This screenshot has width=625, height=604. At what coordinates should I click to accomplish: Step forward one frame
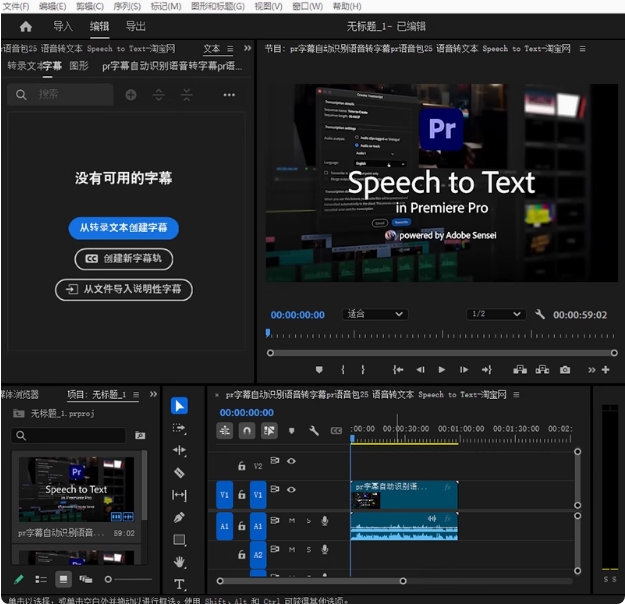(x=464, y=370)
